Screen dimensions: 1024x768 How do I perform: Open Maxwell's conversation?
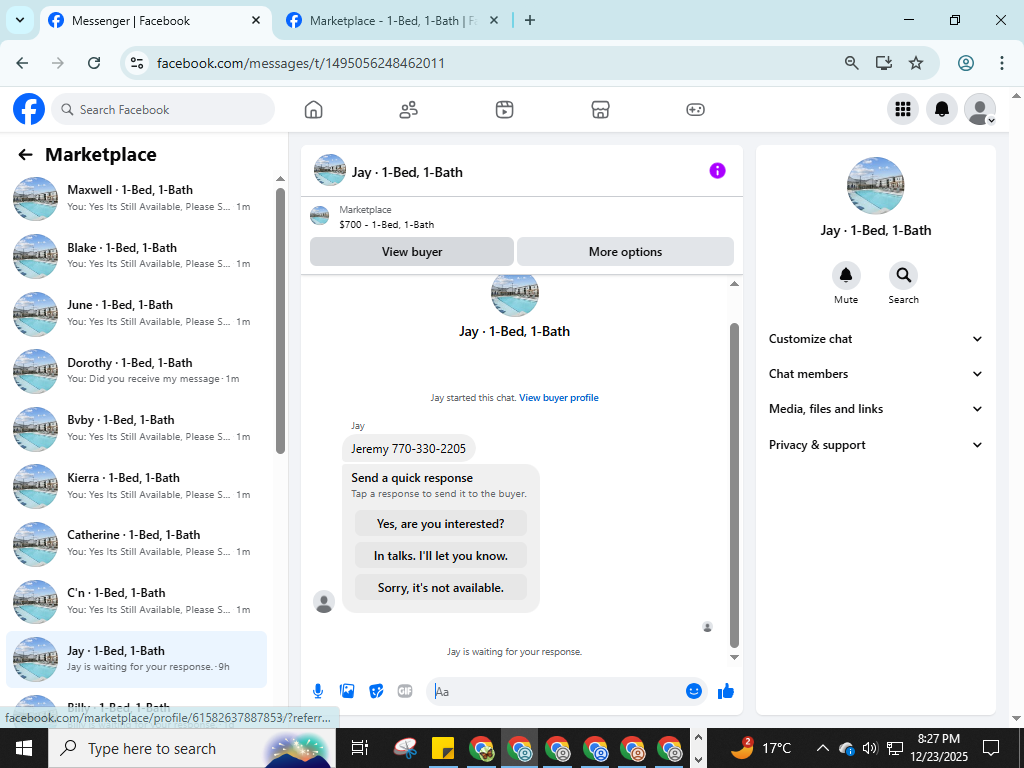[136, 197]
